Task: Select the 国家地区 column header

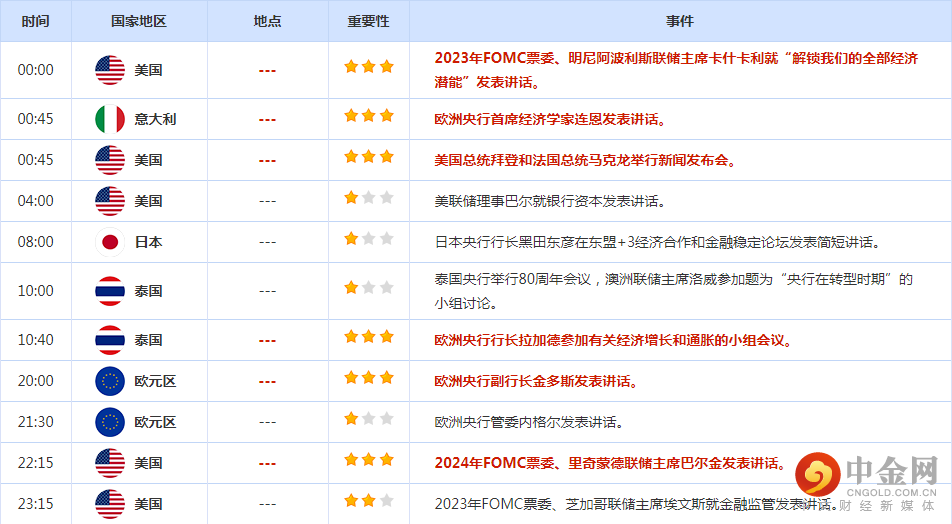Action: [139, 21]
